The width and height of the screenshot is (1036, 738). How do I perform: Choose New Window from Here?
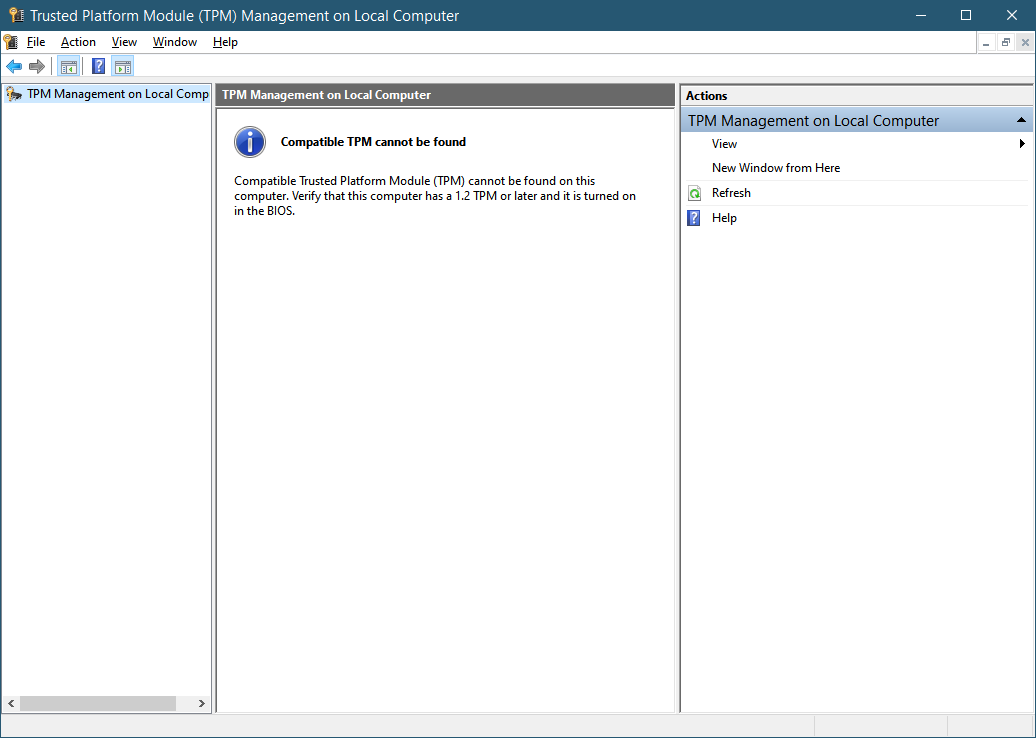tap(776, 168)
